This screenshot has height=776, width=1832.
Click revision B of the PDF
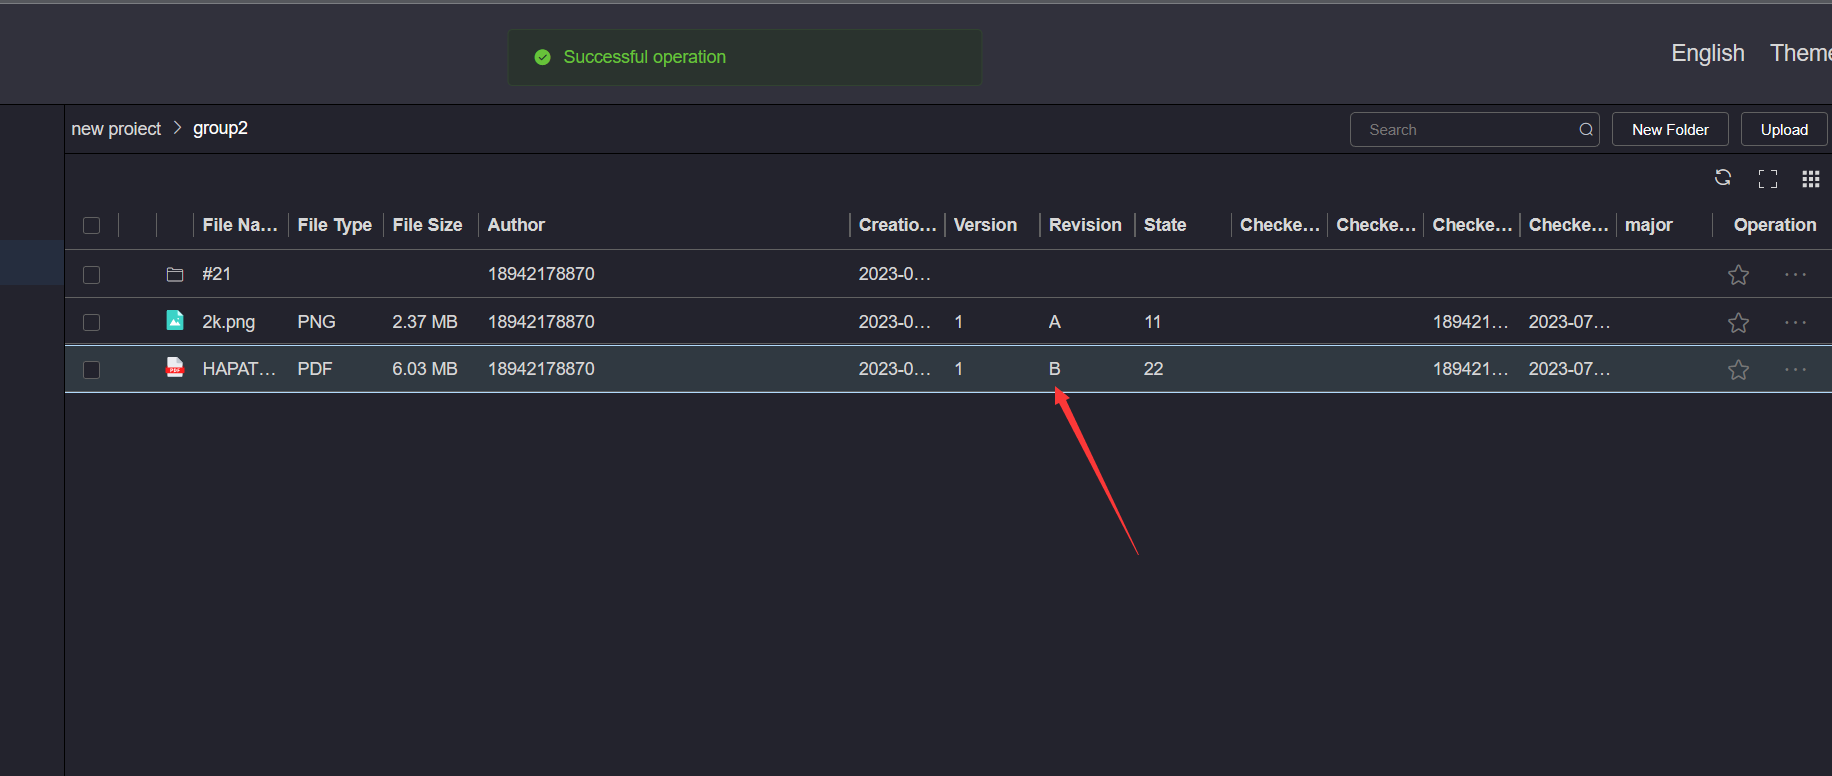[x=1054, y=369]
